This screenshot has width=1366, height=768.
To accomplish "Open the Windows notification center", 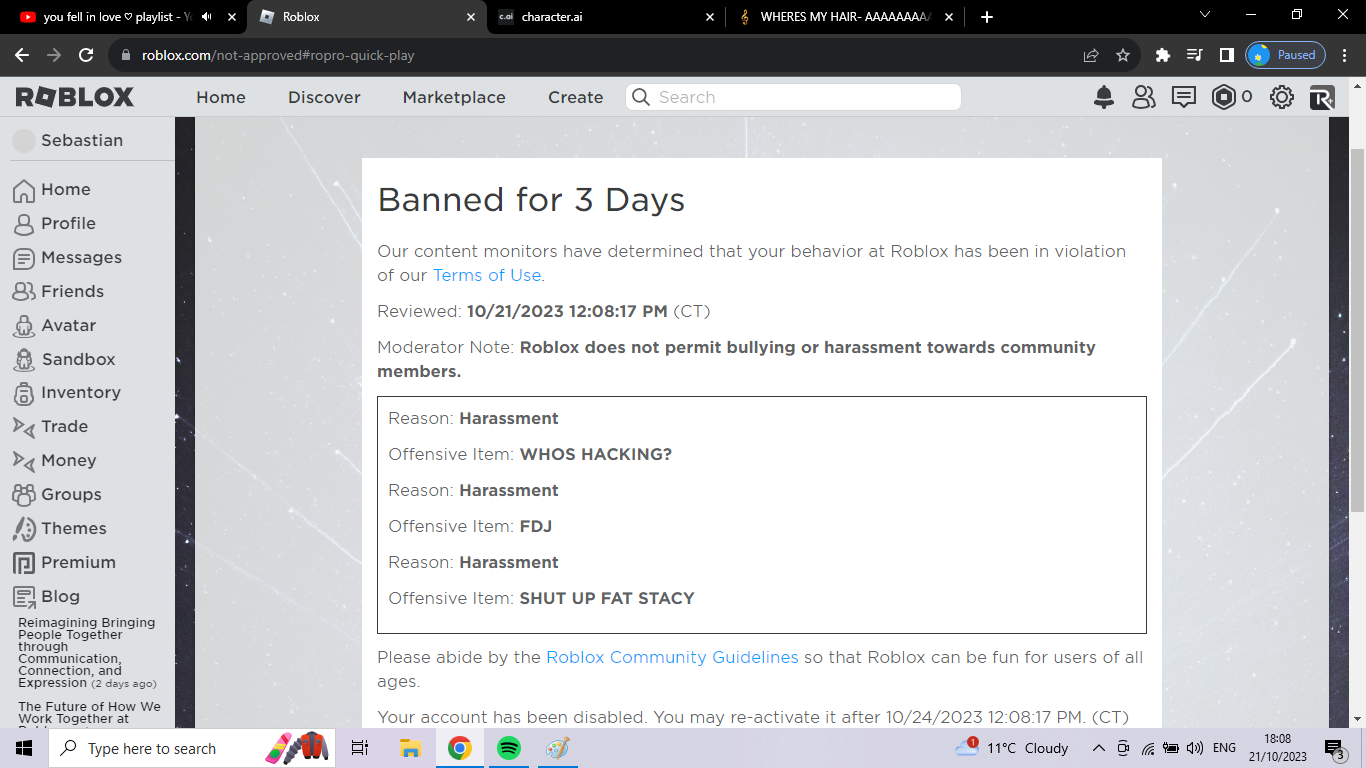I will pos(1335,748).
